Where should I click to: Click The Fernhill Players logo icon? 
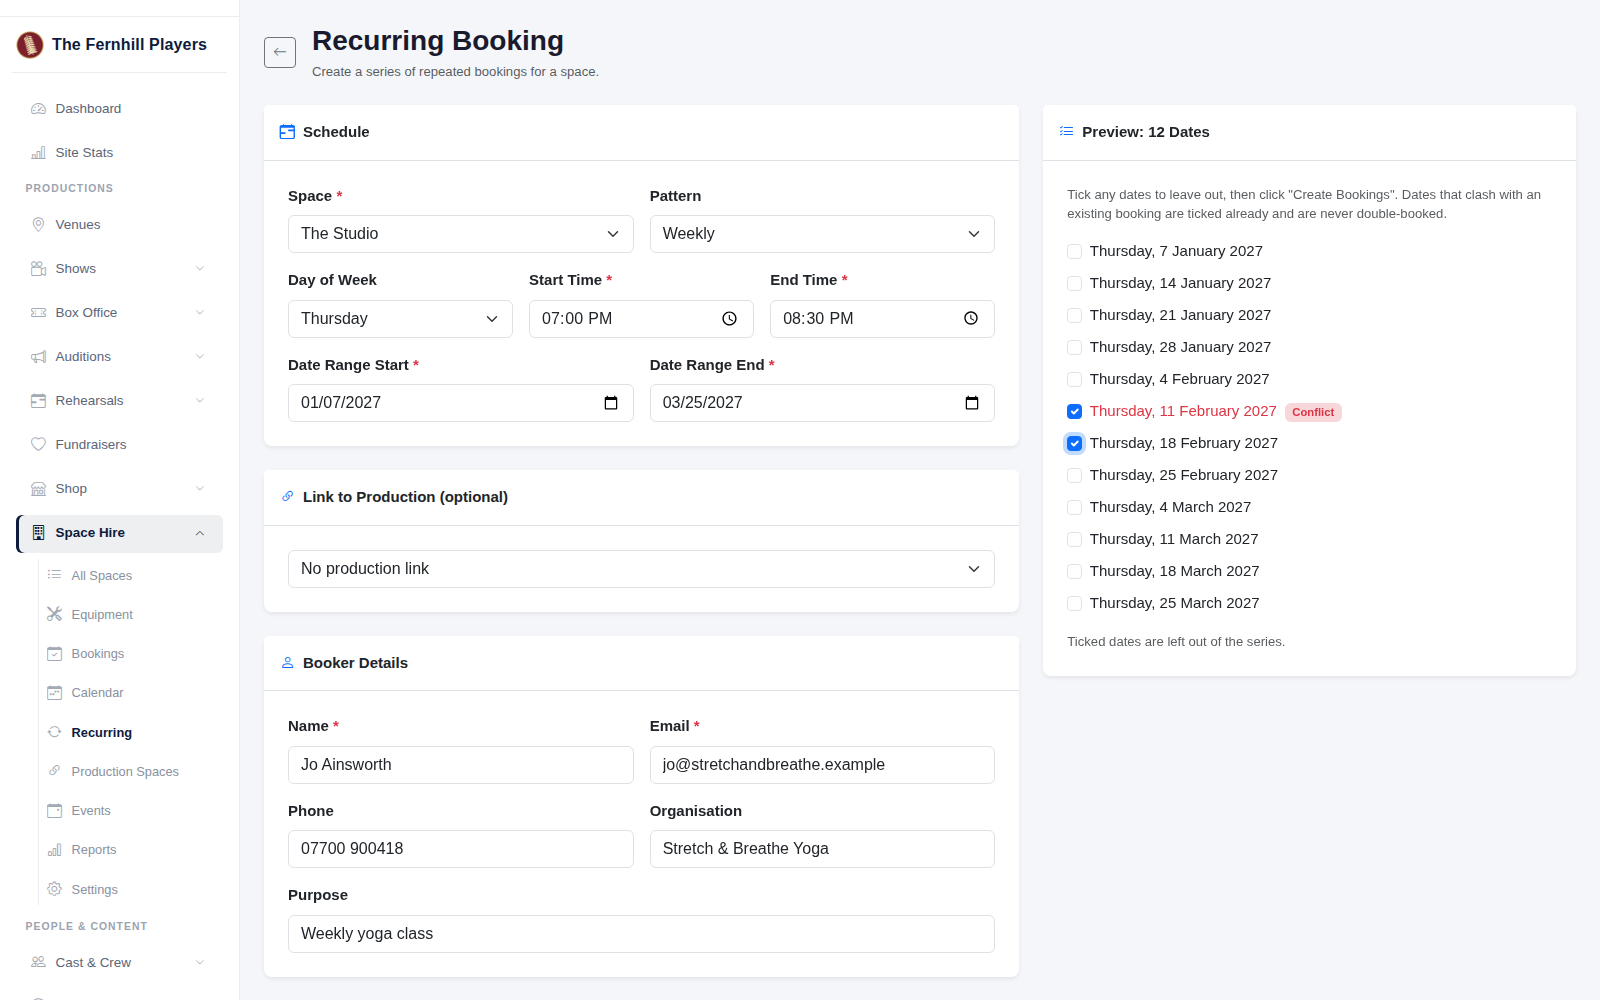point(30,44)
